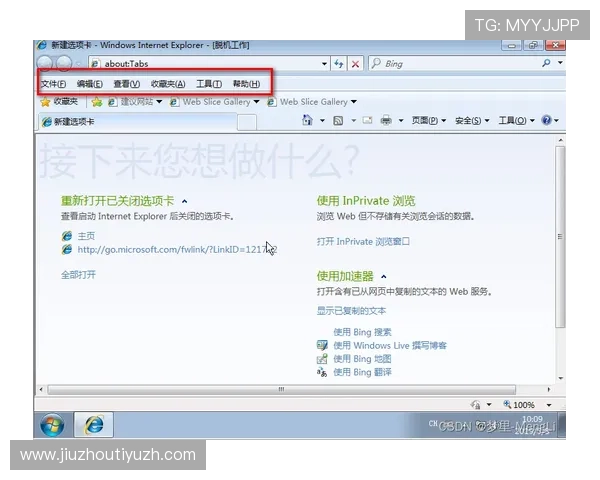Click the Favorites (收藏夹) star button
The height and width of the screenshot is (480, 600).
pos(59,102)
